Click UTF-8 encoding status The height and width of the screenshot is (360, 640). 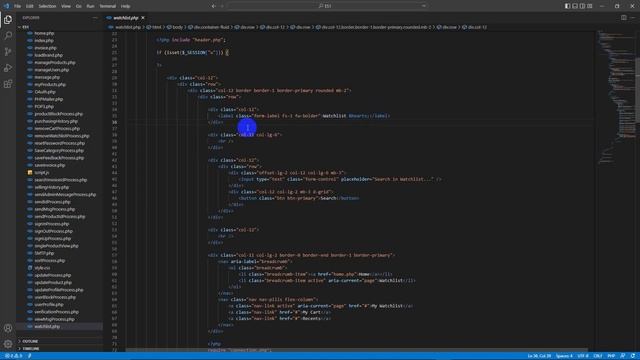[583, 356]
